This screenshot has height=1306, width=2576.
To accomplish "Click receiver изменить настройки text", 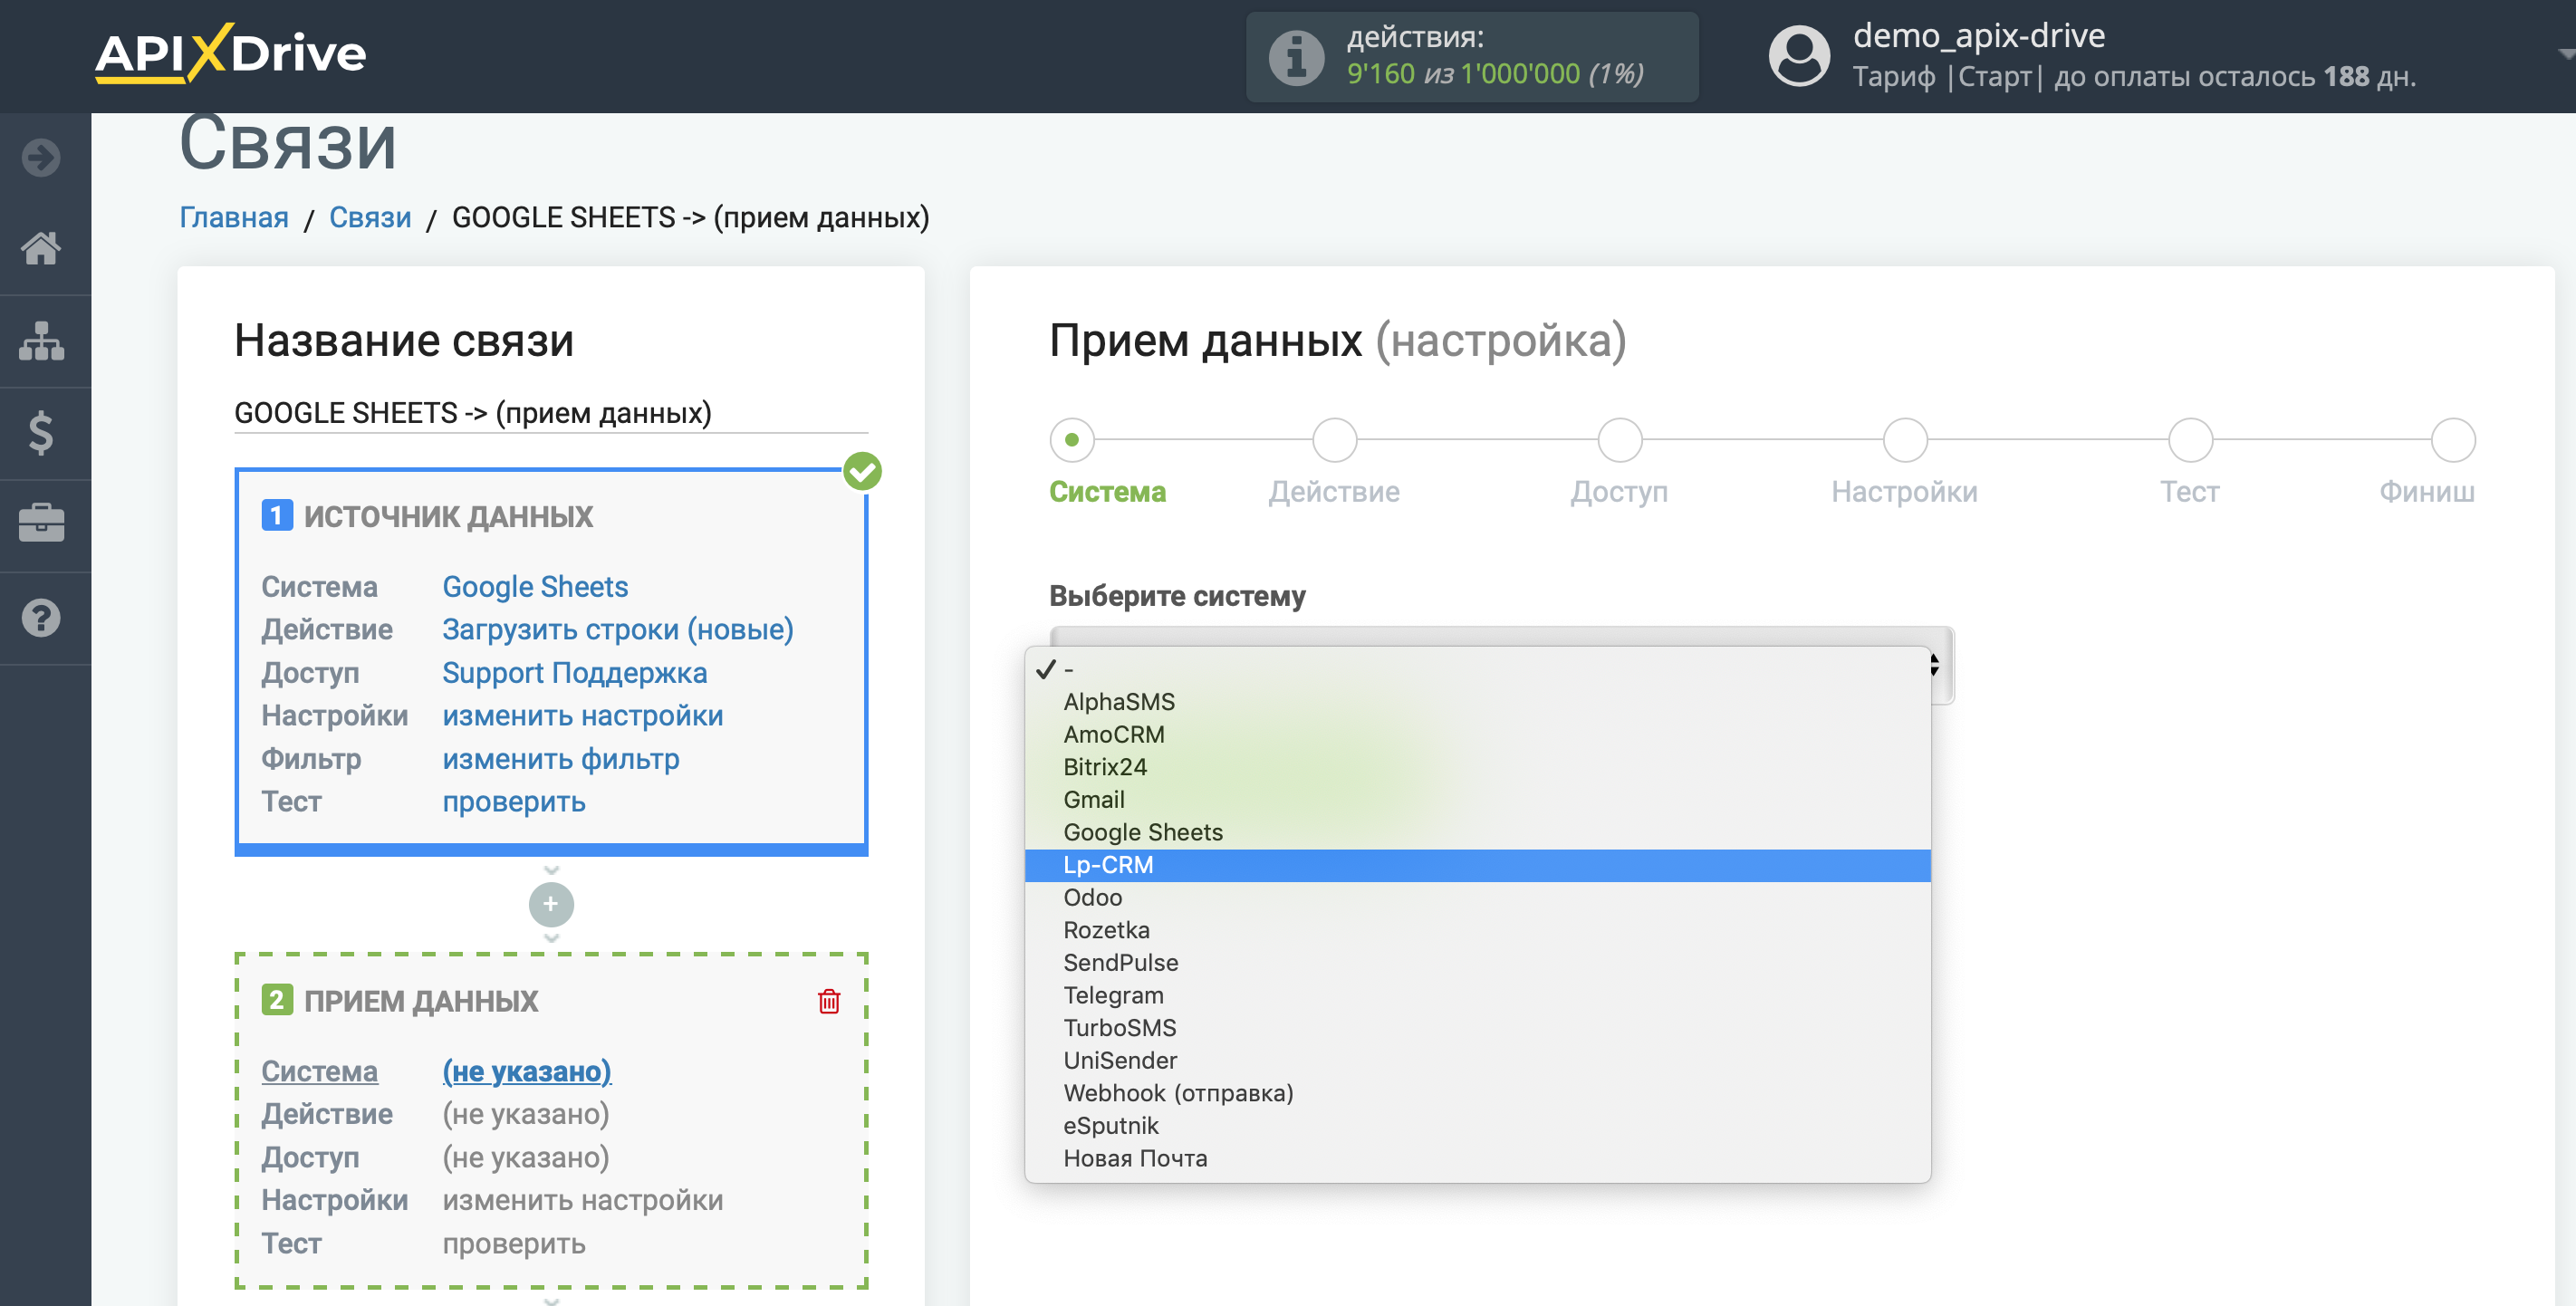I will (x=583, y=1199).
